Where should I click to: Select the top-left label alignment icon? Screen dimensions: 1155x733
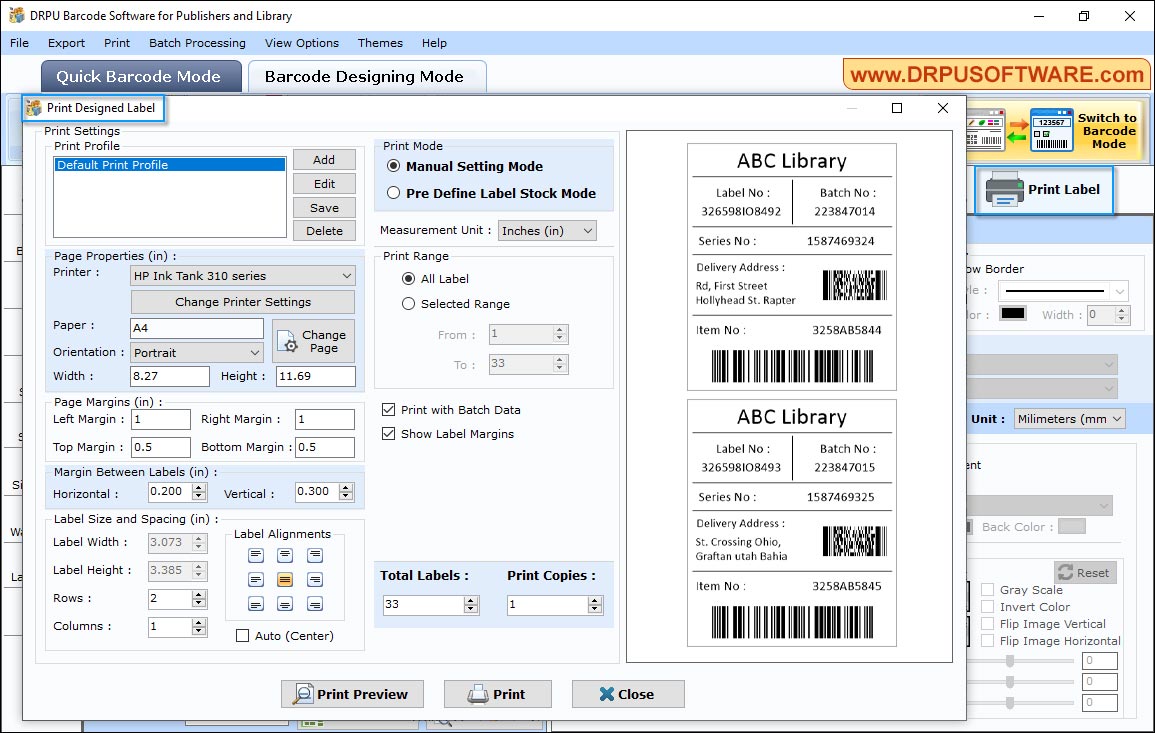click(255, 554)
